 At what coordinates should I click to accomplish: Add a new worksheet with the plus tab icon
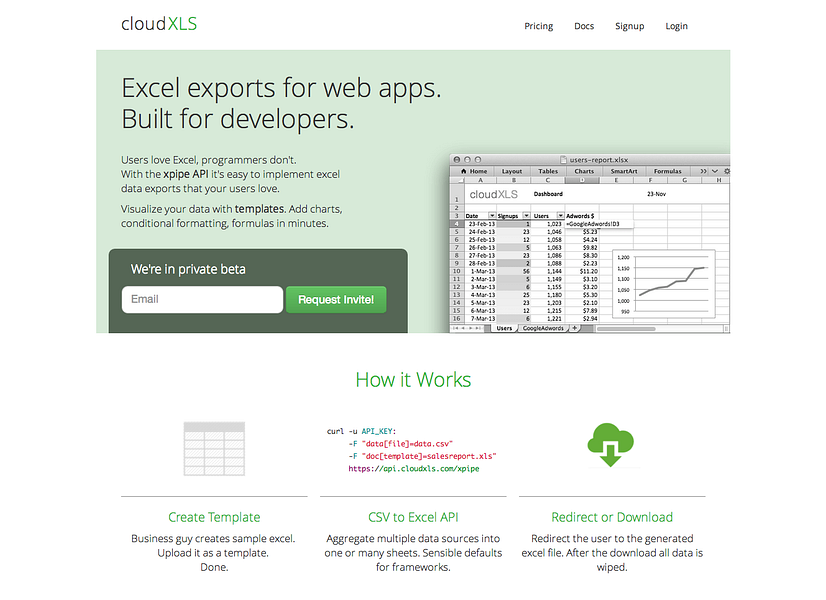tap(575, 327)
